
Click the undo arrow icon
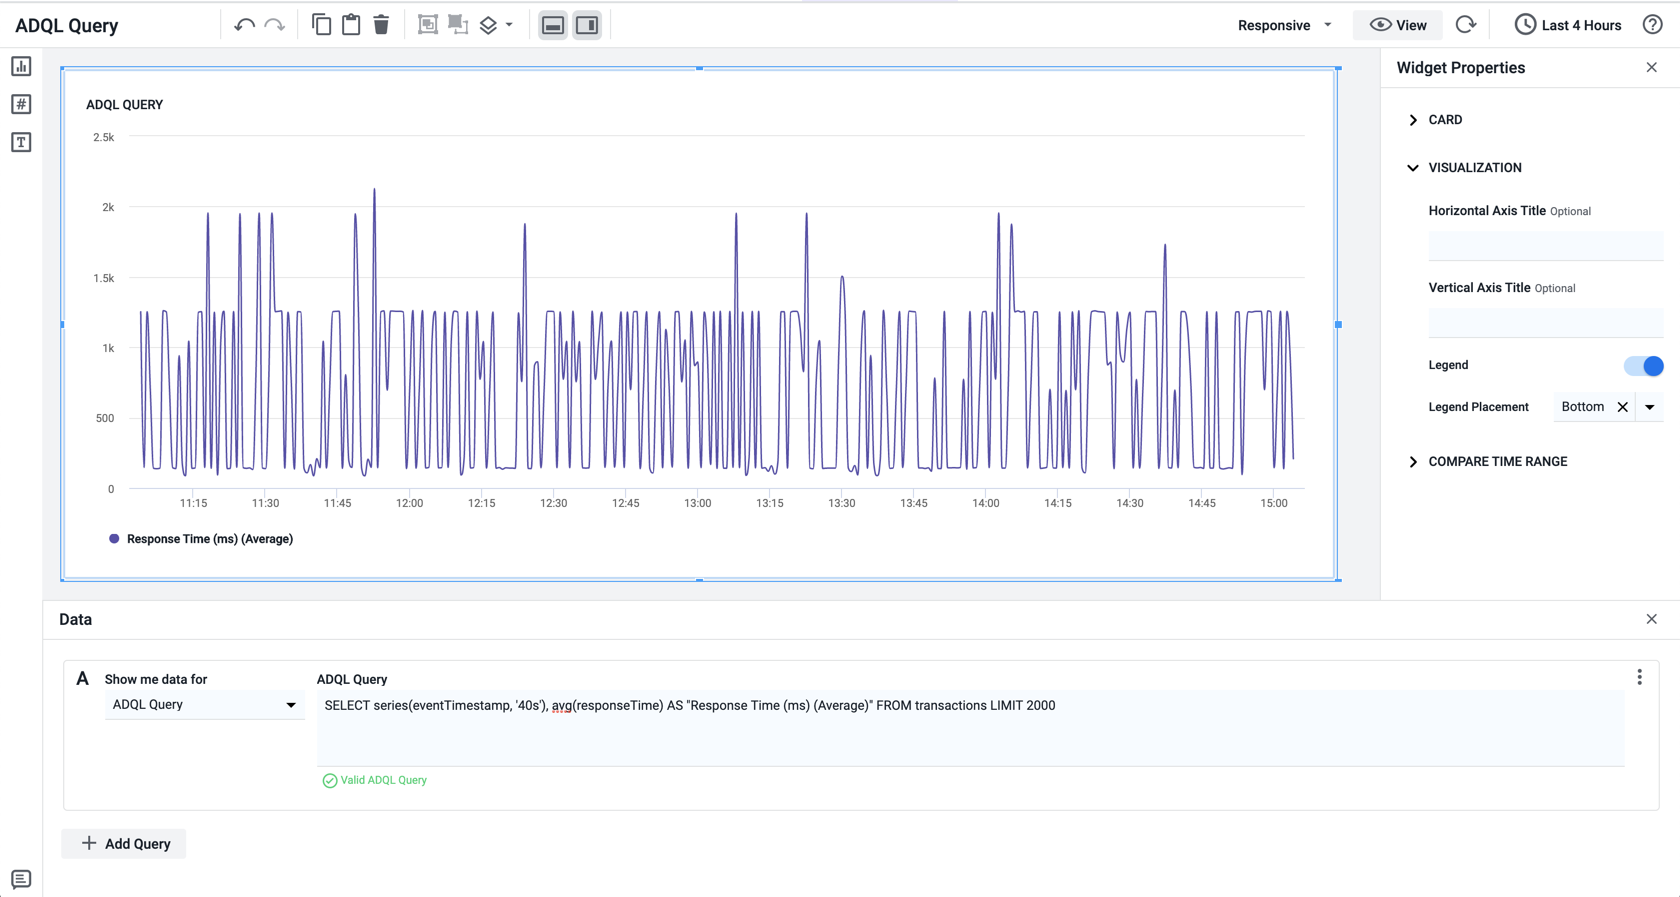click(x=244, y=25)
